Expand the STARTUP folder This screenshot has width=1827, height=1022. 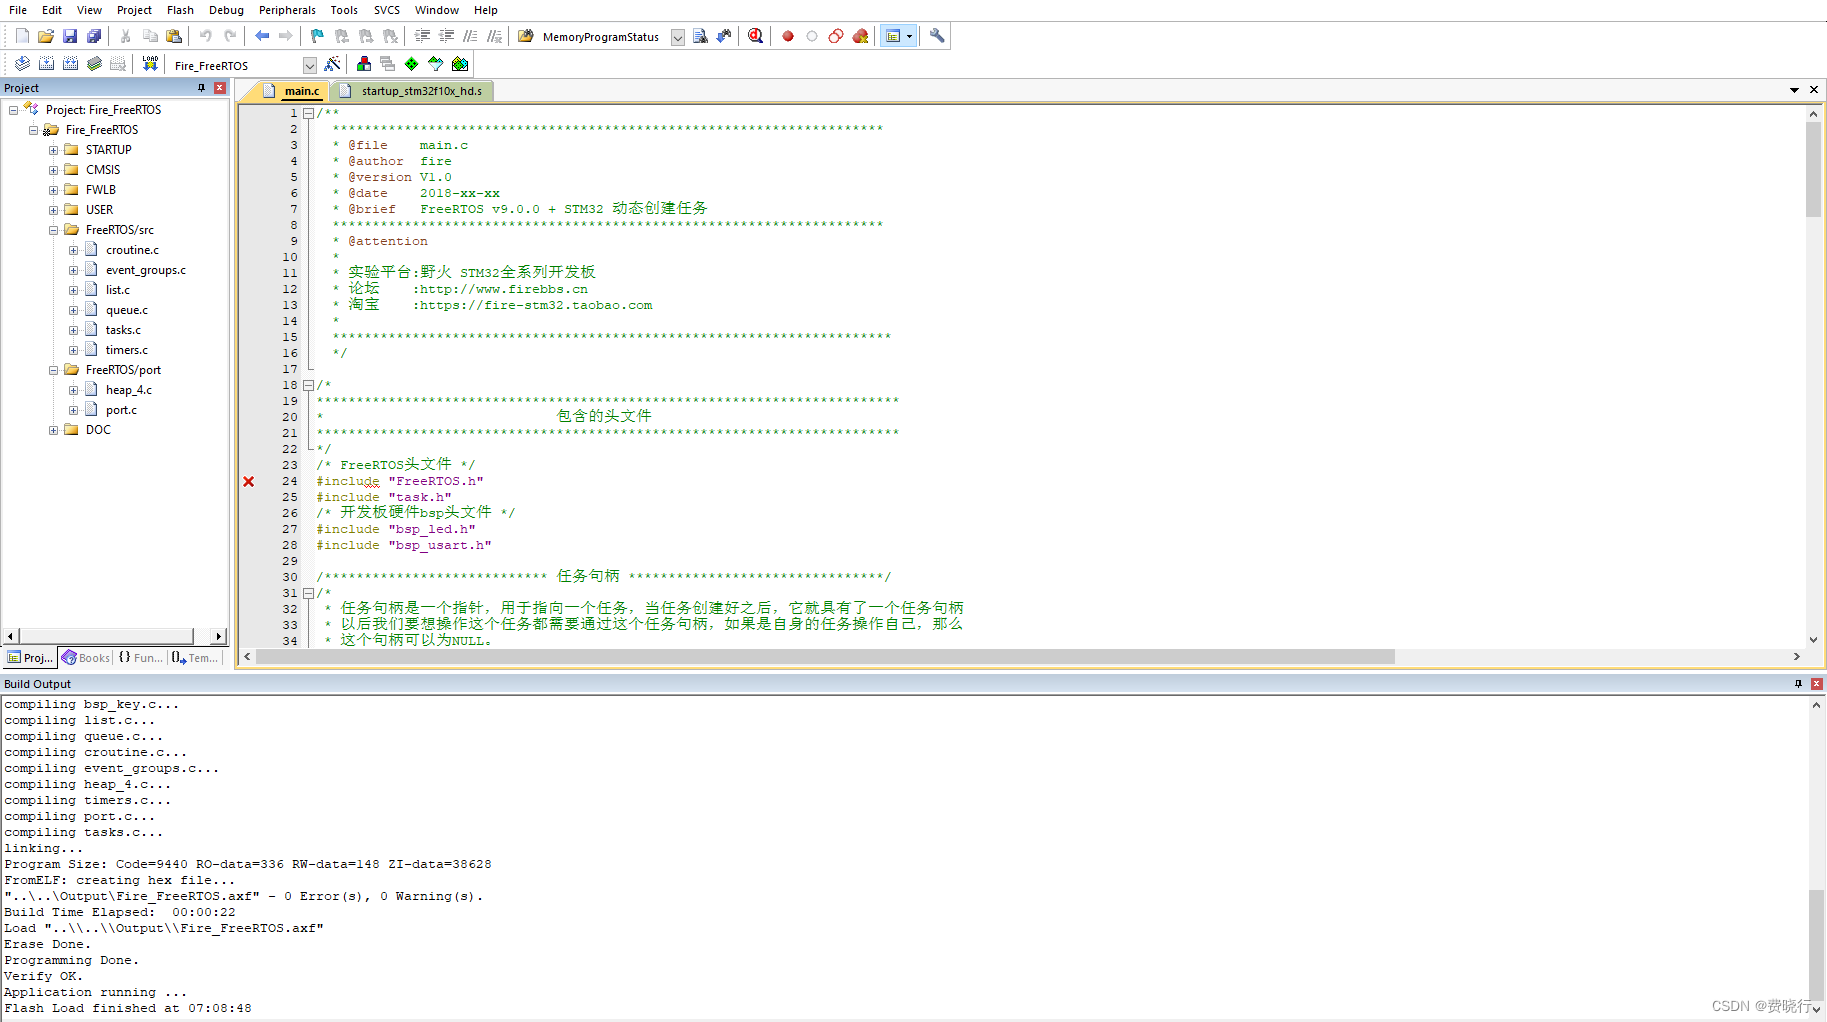(x=53, y=150)
